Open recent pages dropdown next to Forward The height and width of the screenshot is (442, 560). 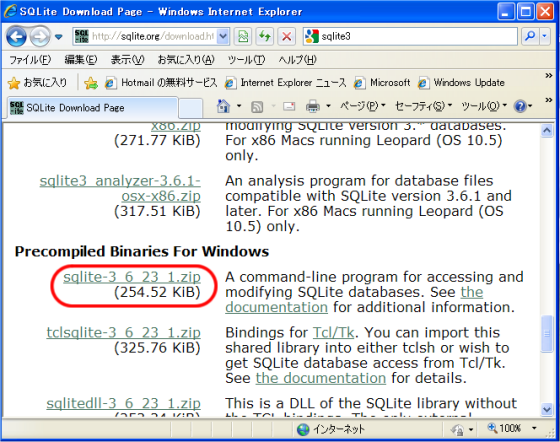tap(59, 36)
